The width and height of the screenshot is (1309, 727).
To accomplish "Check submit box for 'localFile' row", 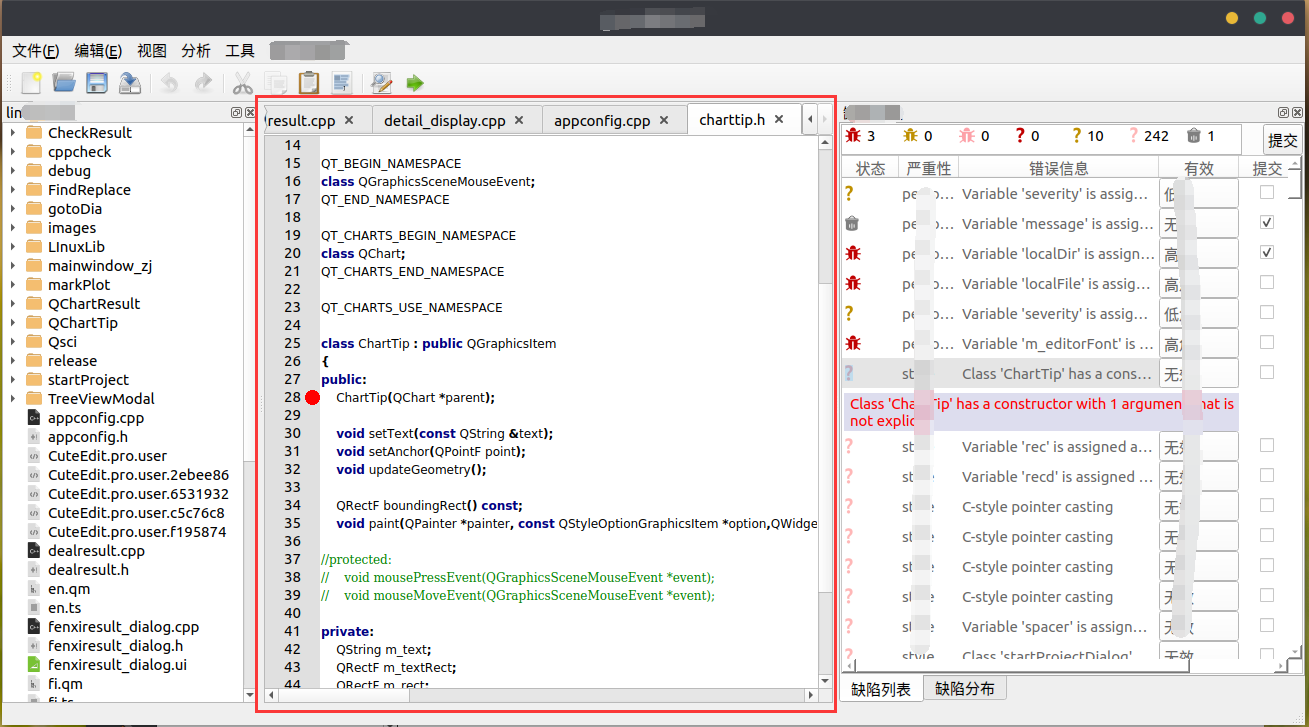I will [x=1267, y=282].
